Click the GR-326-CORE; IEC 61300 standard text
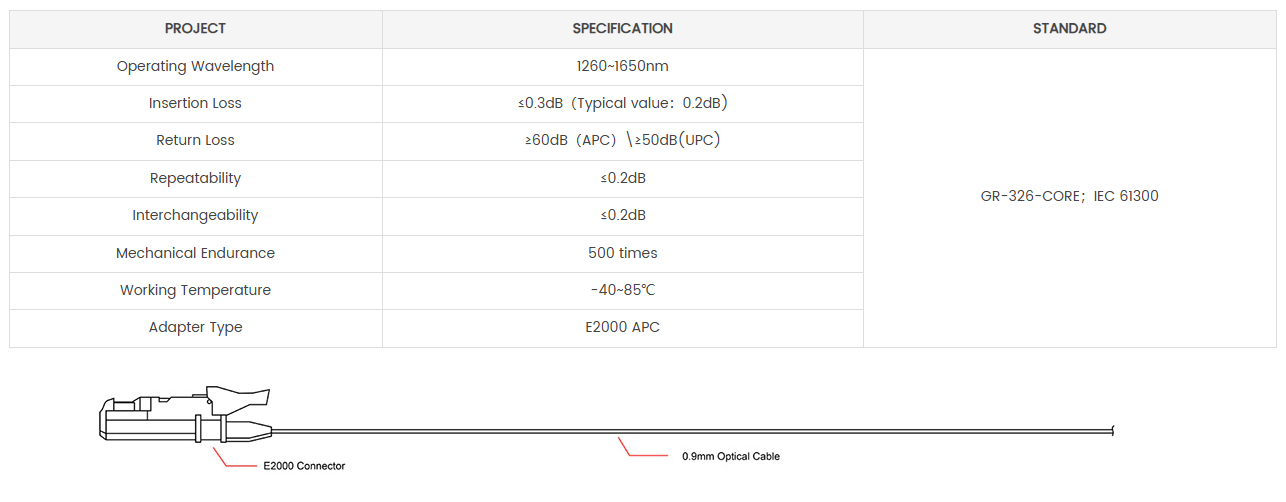Image resolution: width=1286 pixels, height=502 pixels. point(1069,196)
